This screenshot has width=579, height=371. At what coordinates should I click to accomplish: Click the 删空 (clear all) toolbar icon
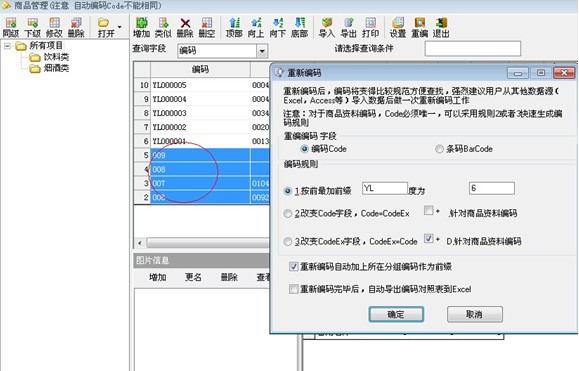click(x=207, y=27)
